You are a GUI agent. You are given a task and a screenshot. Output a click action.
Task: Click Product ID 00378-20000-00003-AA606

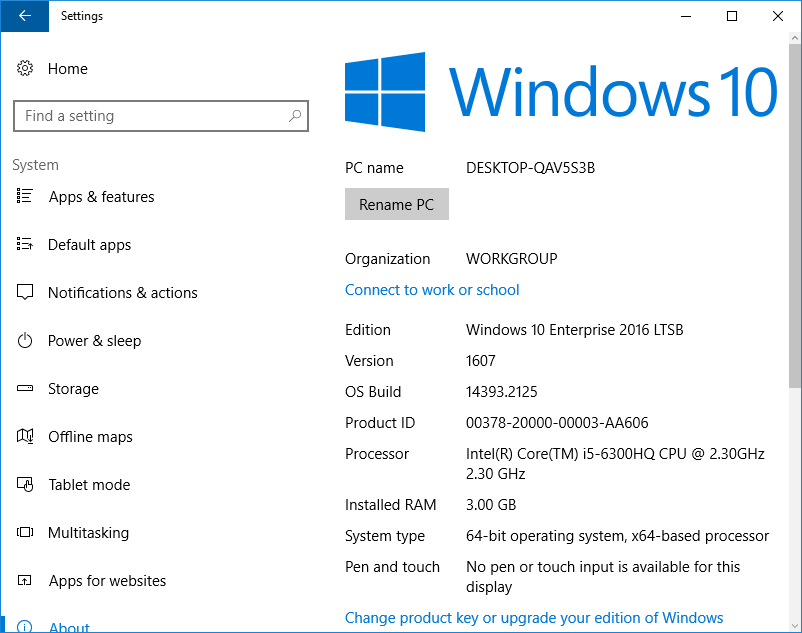(x=557, y=423)
